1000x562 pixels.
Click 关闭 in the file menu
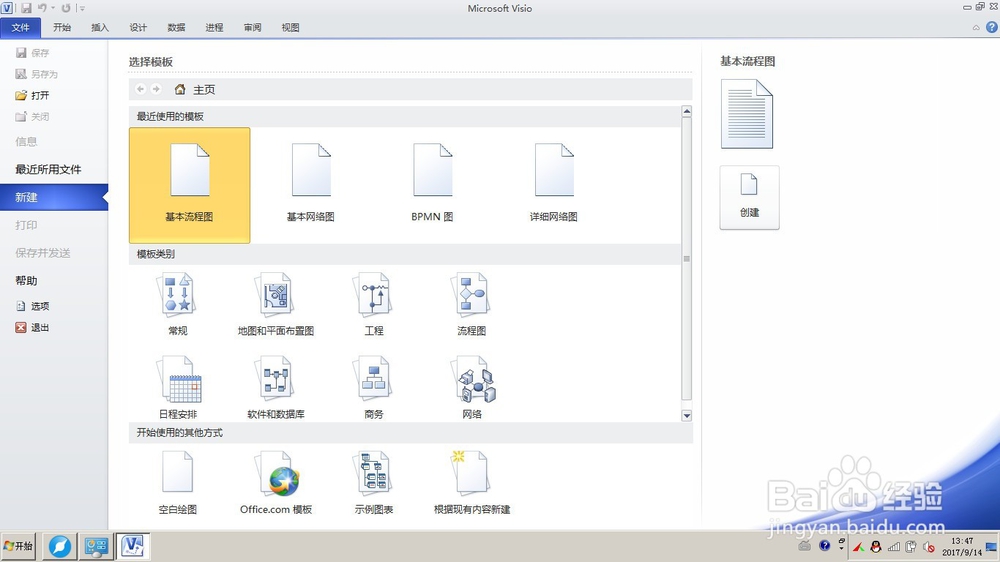coord(33,117)
